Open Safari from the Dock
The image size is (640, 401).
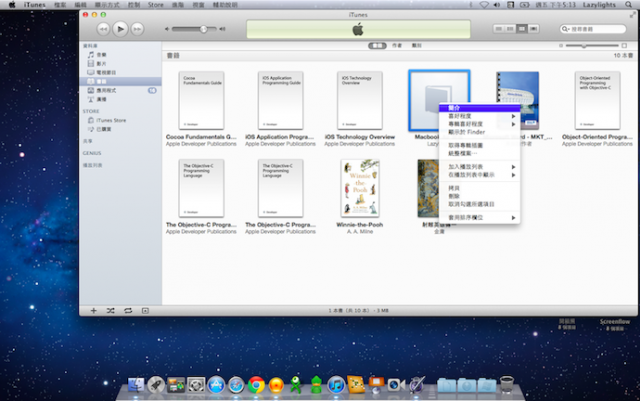coord(236,385)
